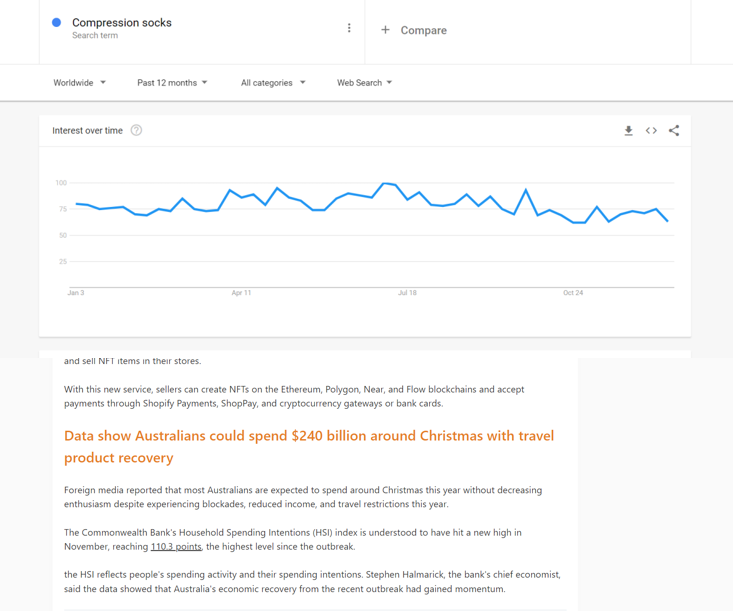Select the Oct 24 date label on the axis
Viewport: 733px width, 611px height.
pos(573,293)
